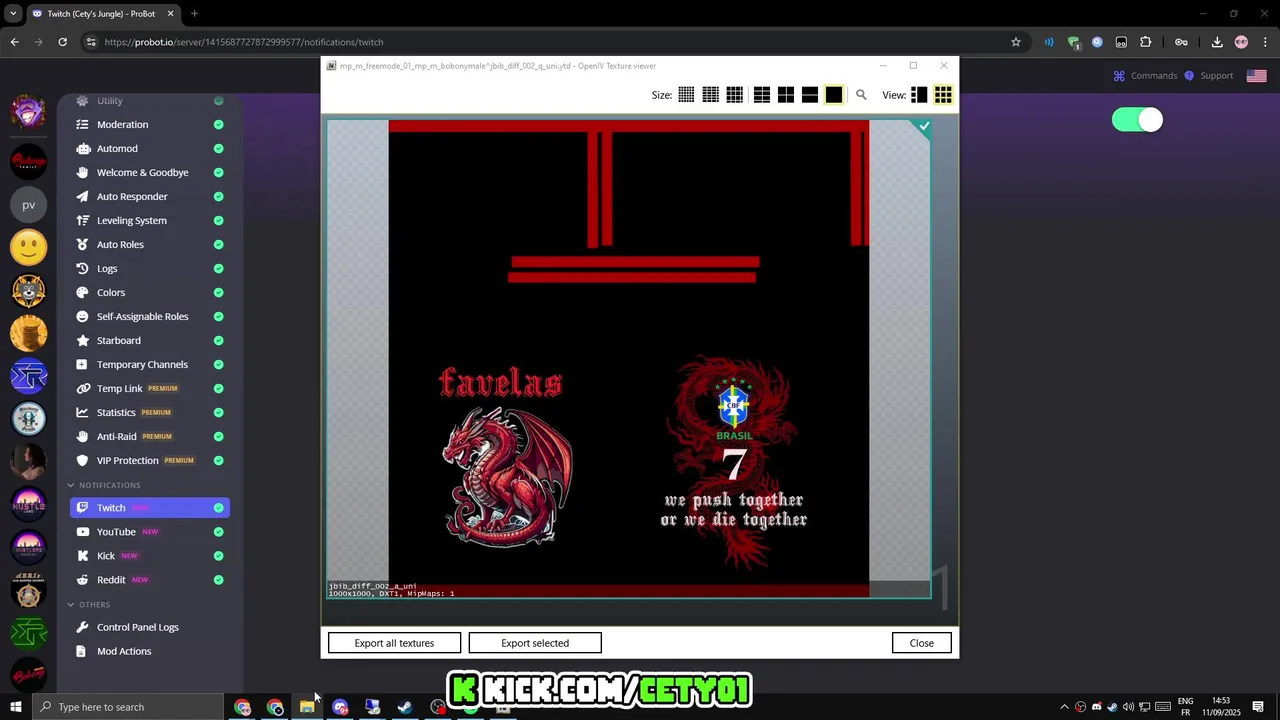Screen dimensions: 1280x720
Task: Open a new Chrome tab
Action: [194, 14]
